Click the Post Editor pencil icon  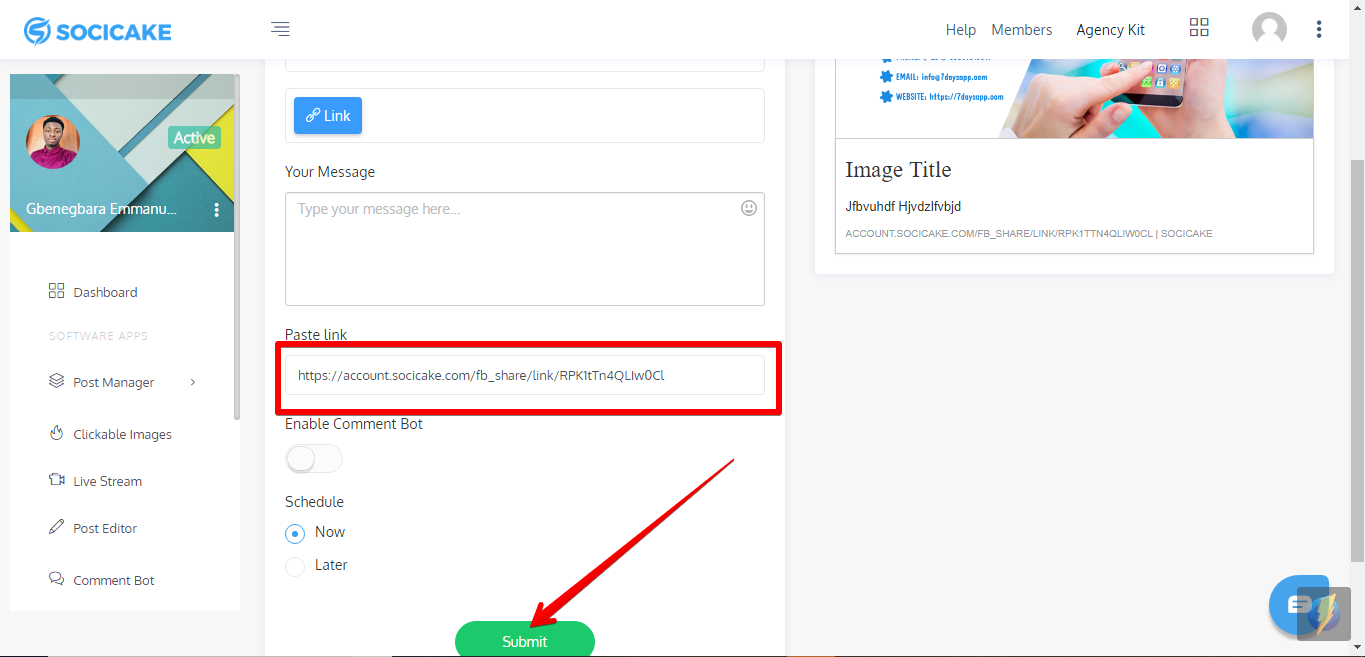(56, 527)
